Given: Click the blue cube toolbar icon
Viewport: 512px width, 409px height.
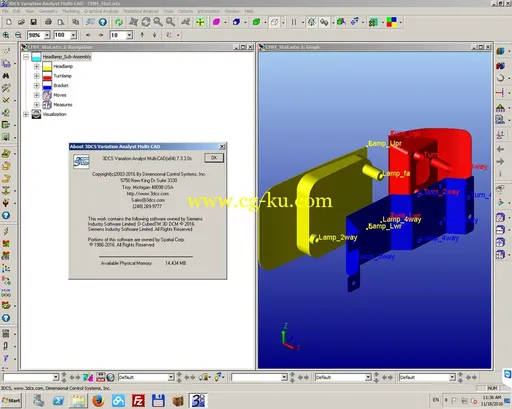Looking at the screenshot, I should click(236, 22).
